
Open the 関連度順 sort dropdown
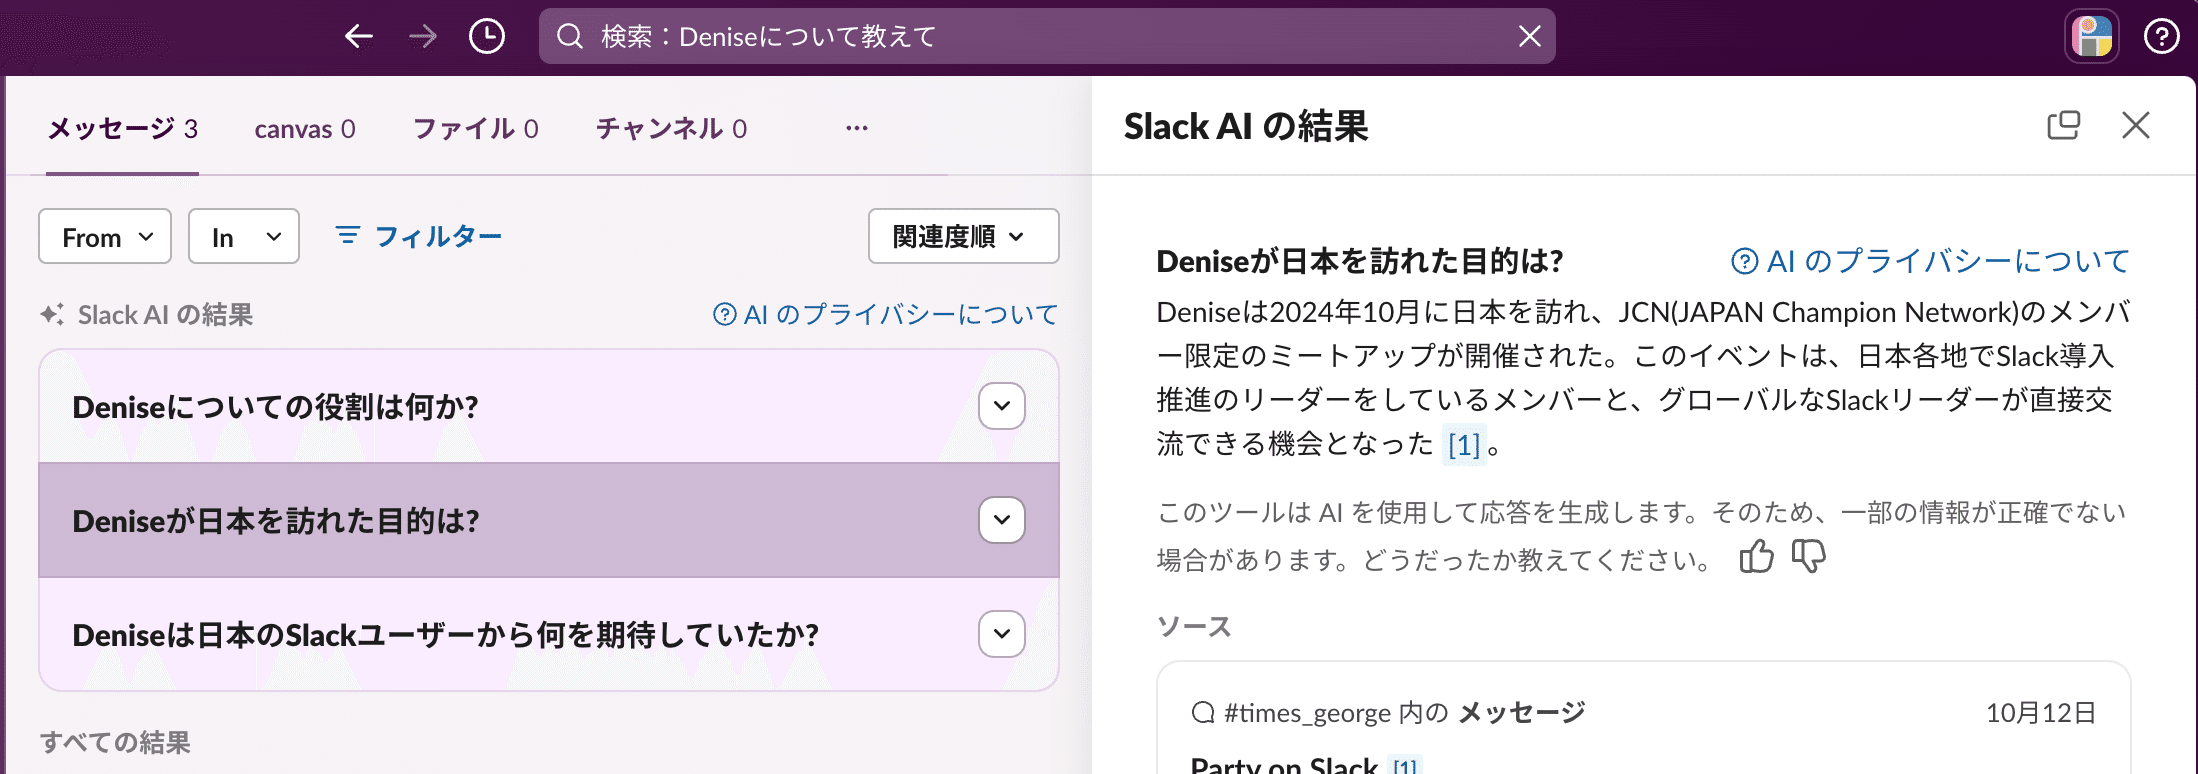(964, 236)
